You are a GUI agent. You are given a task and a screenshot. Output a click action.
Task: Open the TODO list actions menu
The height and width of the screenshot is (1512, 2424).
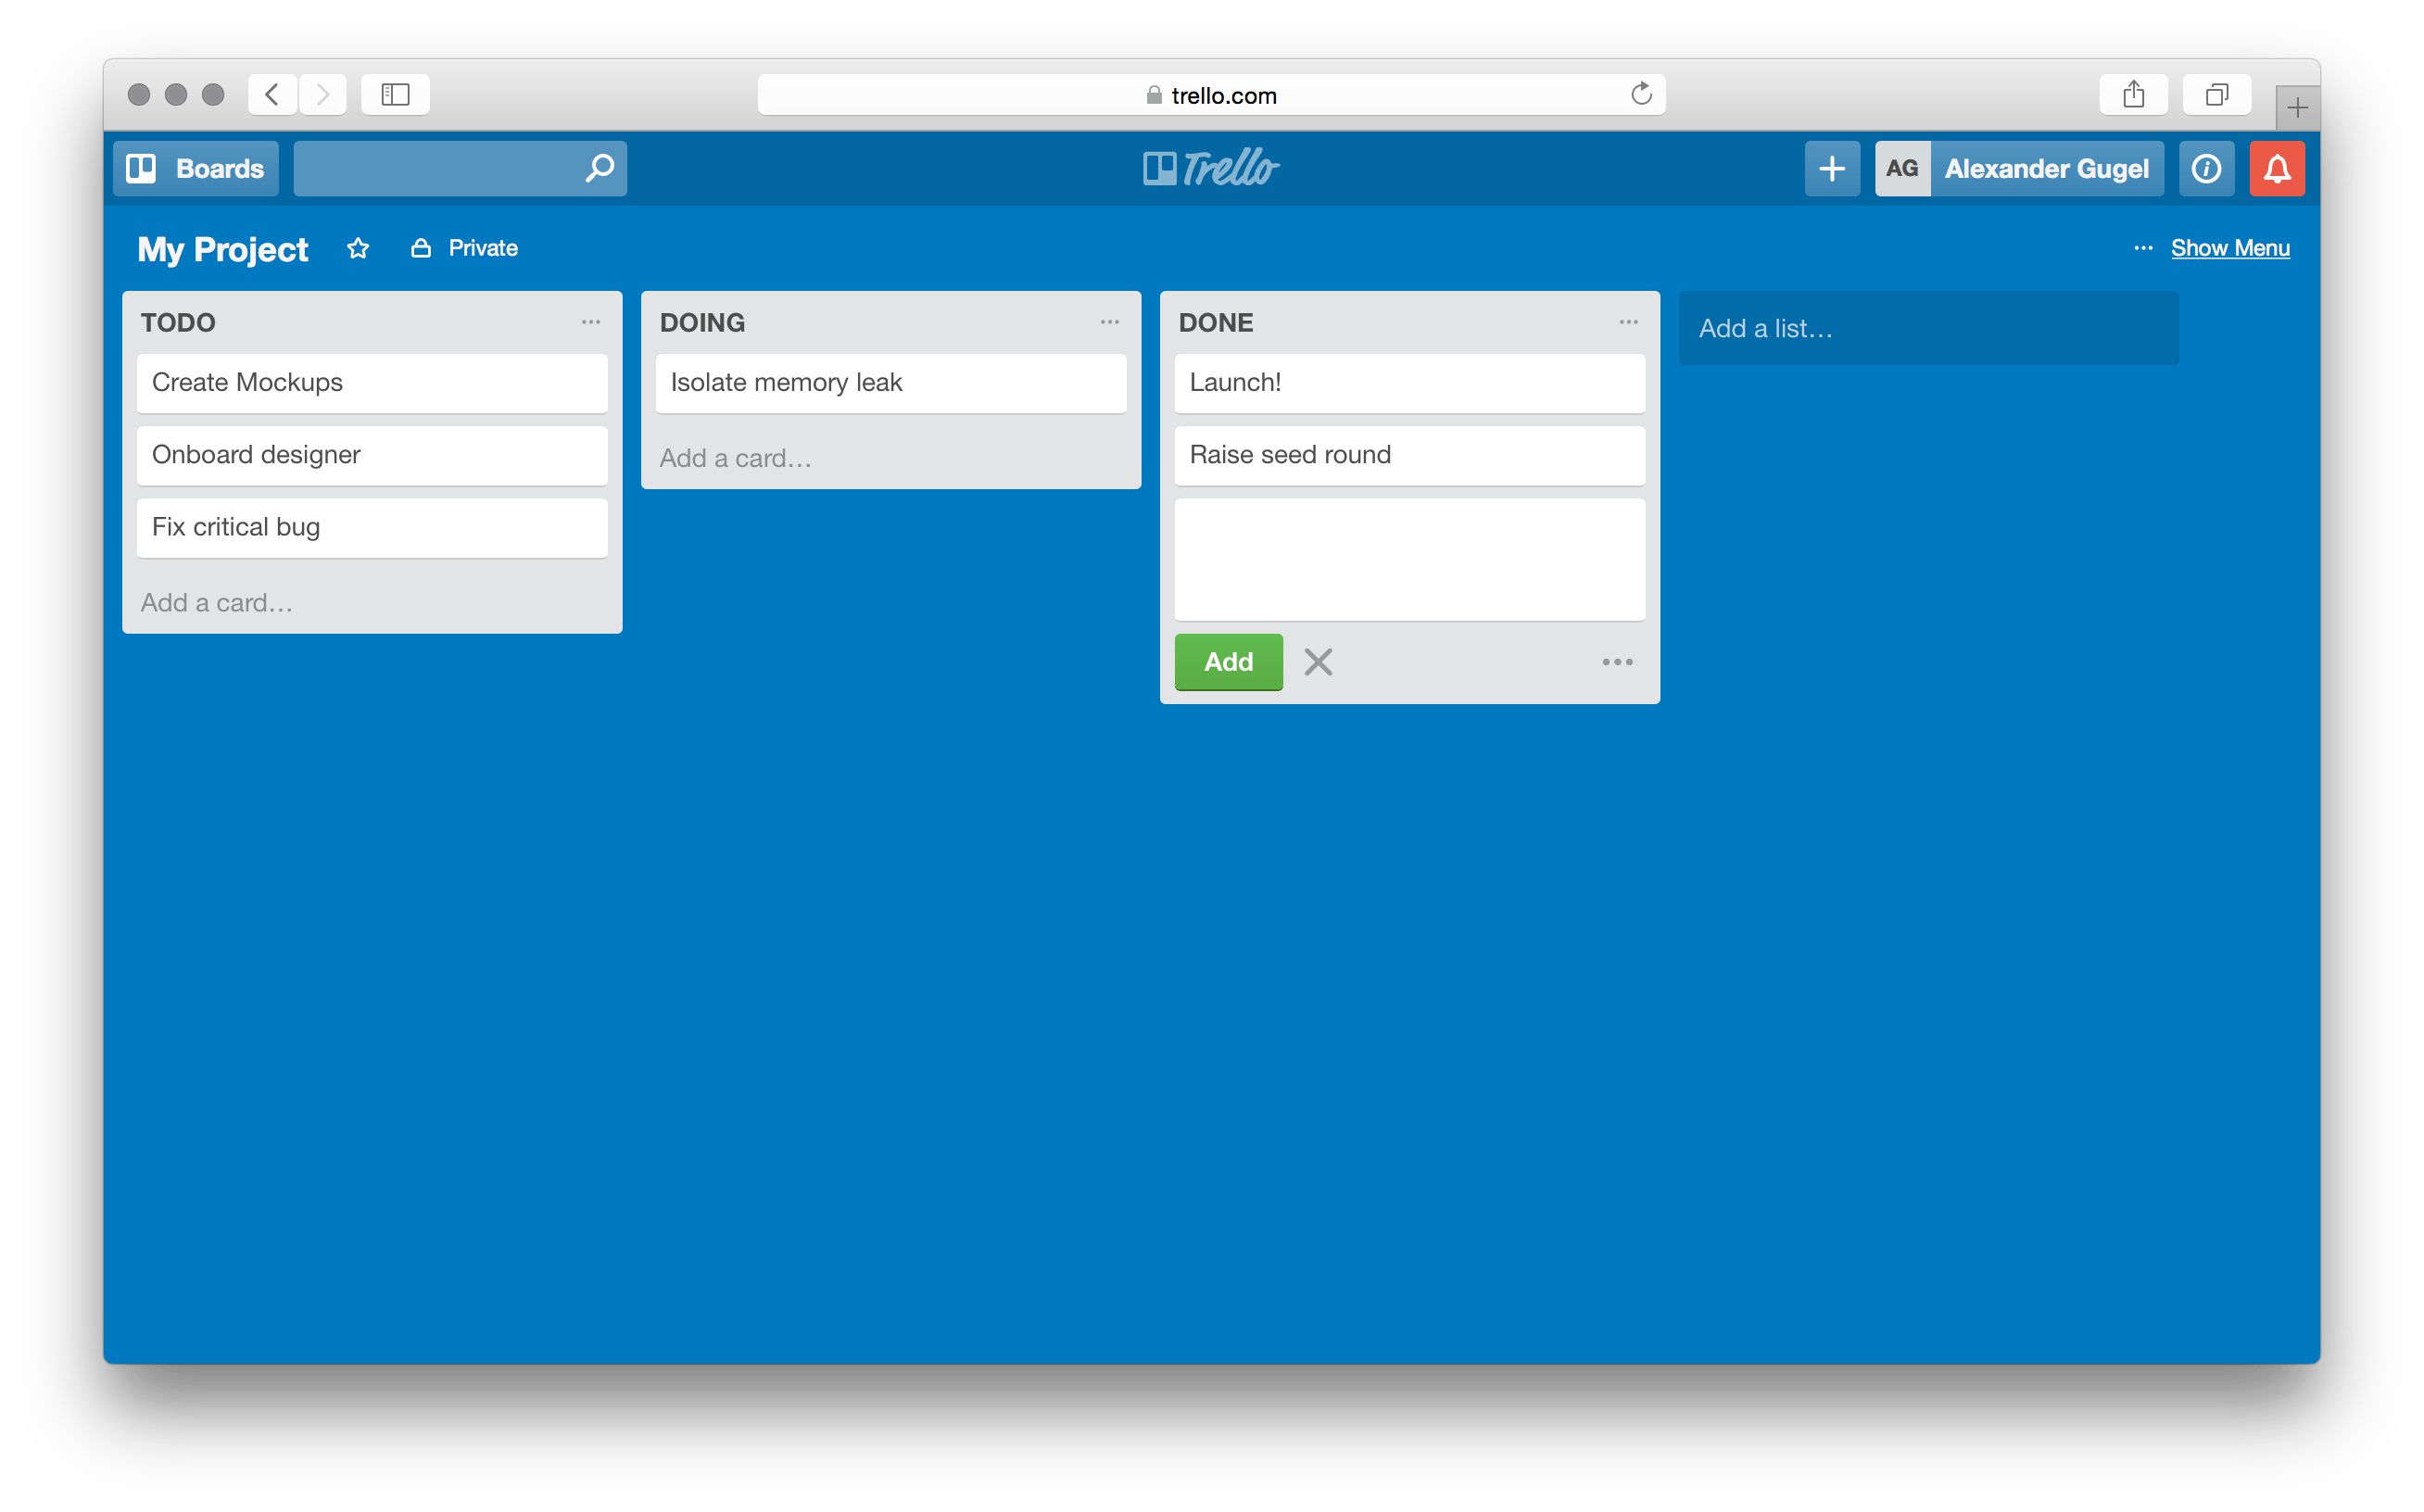pyautogui.click(x=590, y=322)
